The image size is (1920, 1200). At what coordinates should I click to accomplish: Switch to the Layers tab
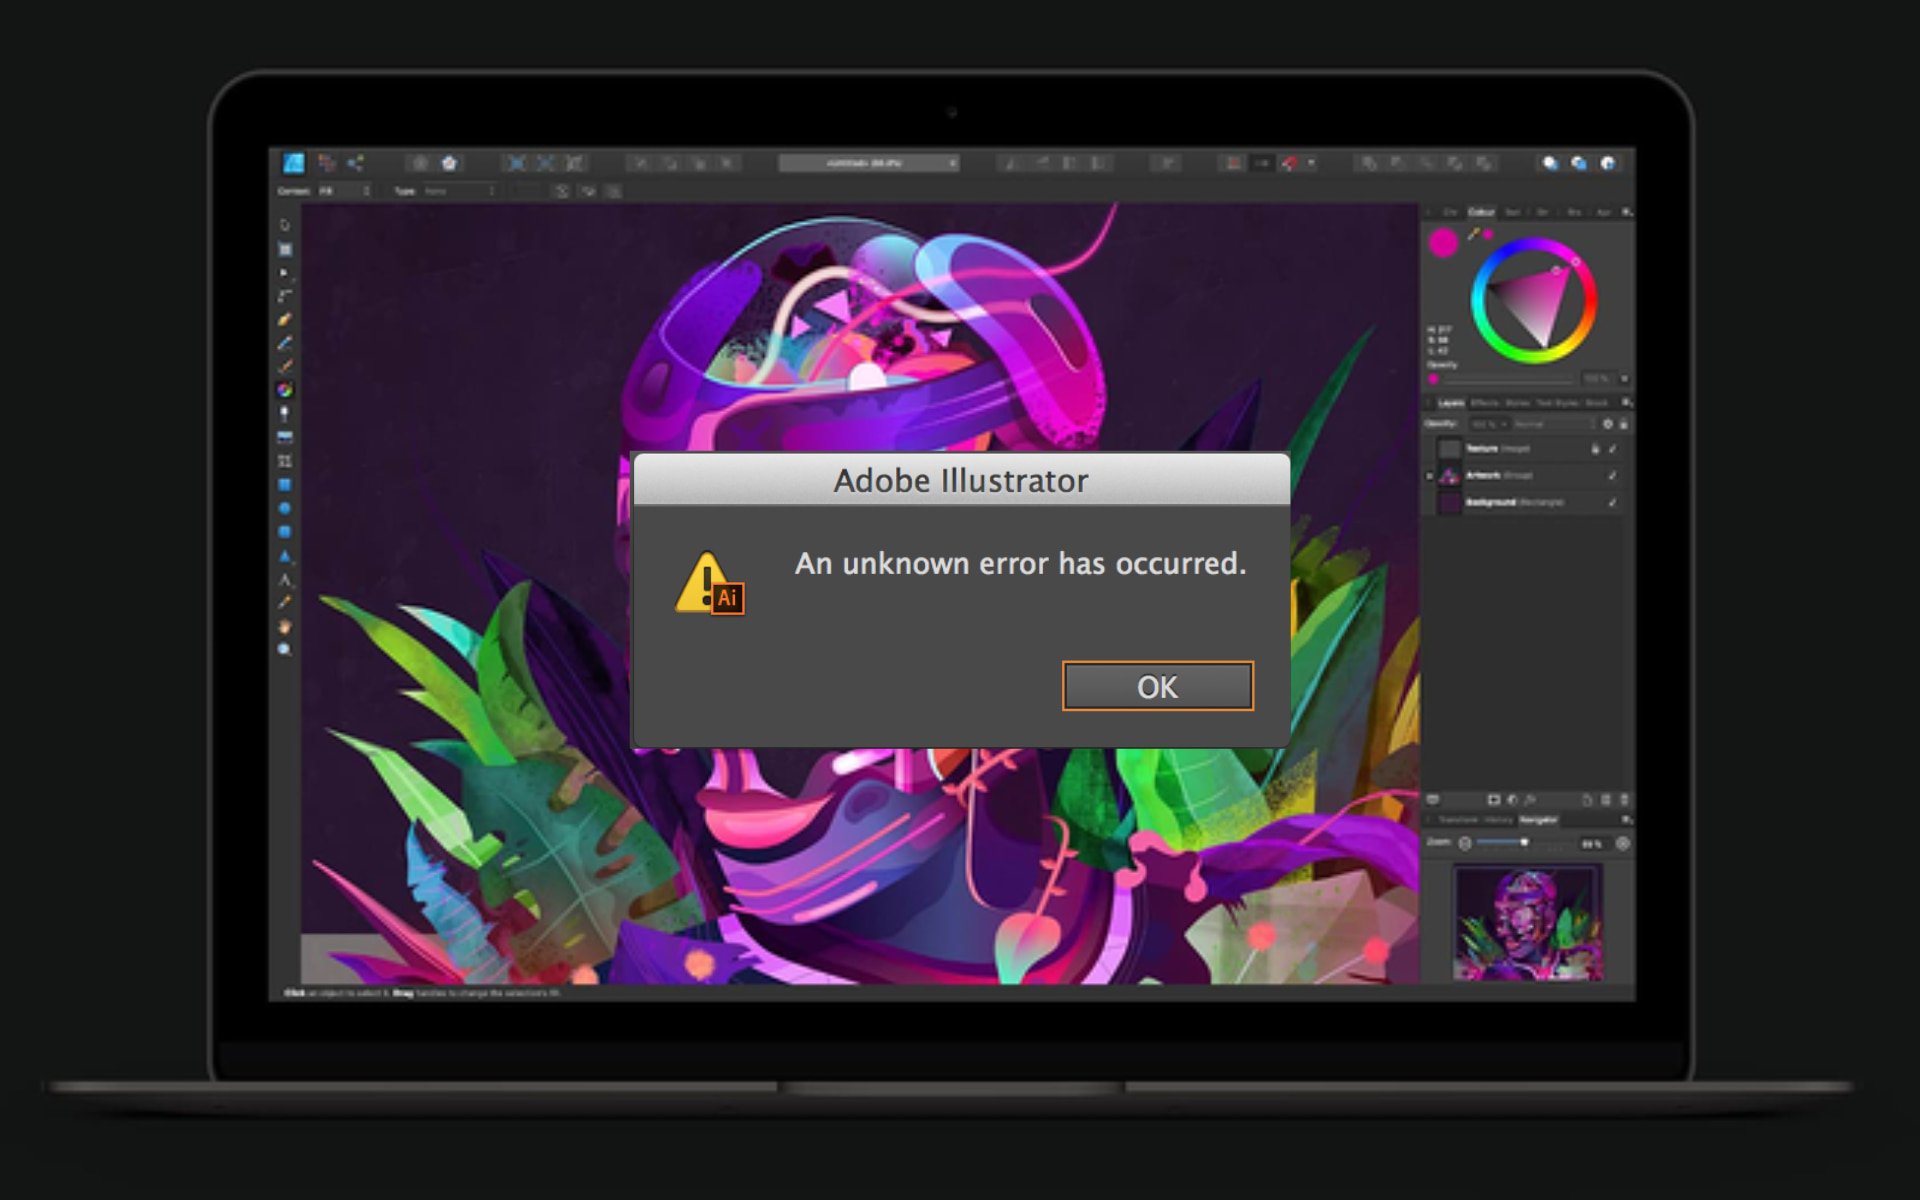(x=1451, y=403)
